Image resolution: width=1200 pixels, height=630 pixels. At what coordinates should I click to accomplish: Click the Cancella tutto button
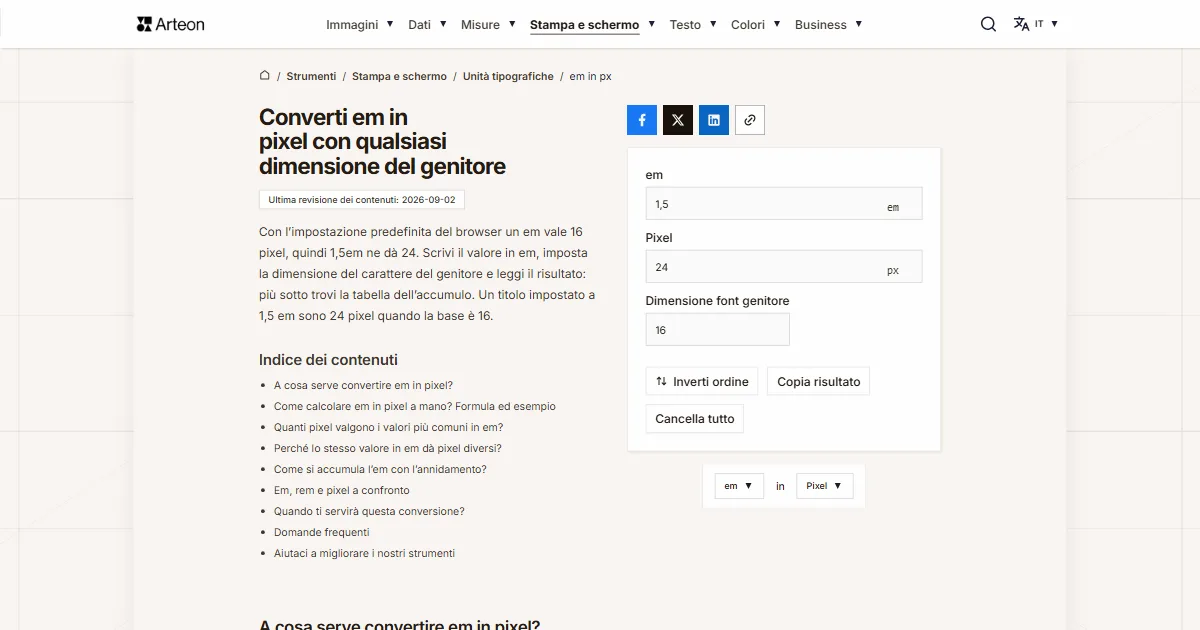tap(695, 419)
